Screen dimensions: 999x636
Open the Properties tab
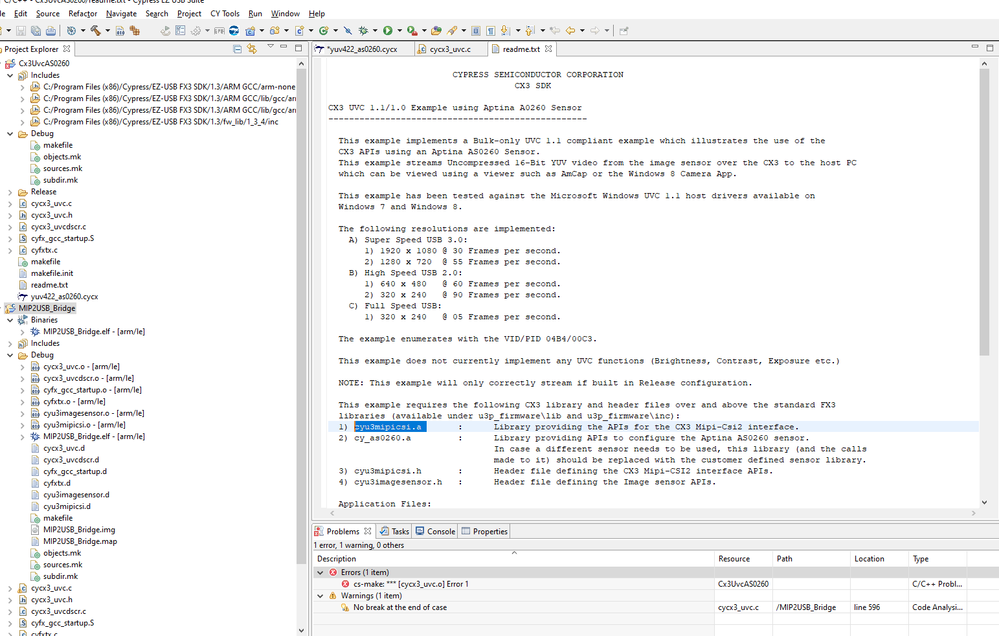484,531
